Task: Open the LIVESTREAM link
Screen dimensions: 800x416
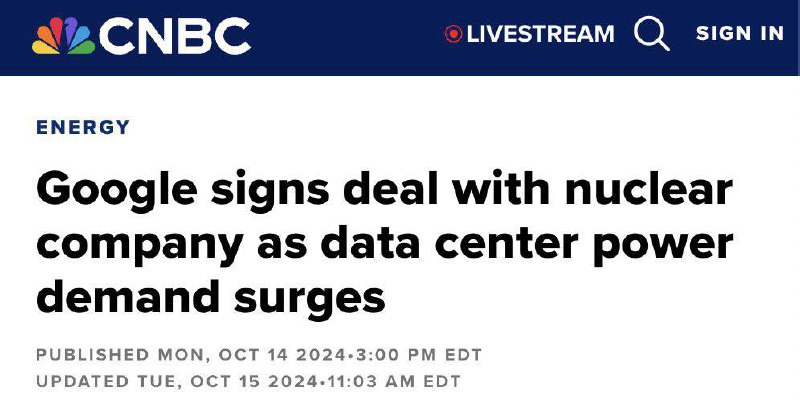Action: pyautogui.click(x=540, y=34)
